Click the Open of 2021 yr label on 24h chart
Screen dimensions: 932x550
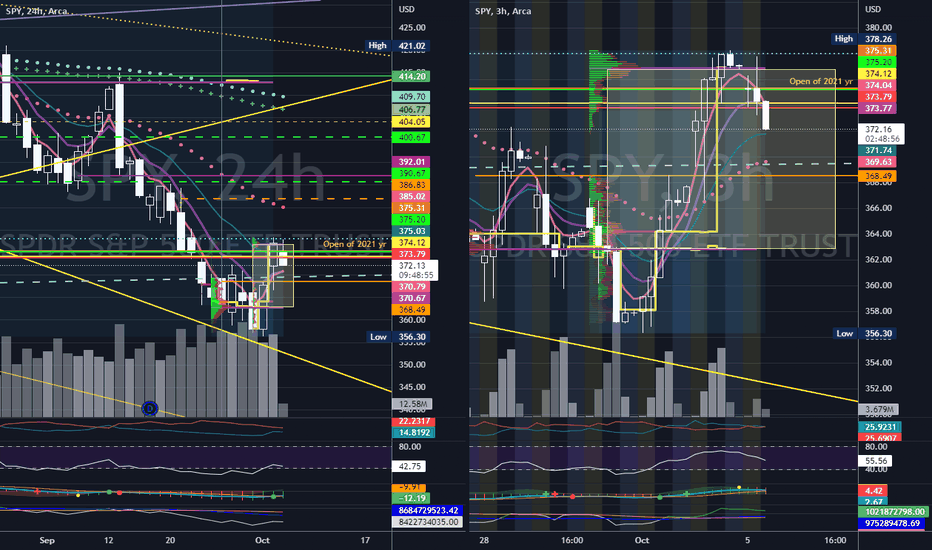pyautogui.click(x=354, y=244)
